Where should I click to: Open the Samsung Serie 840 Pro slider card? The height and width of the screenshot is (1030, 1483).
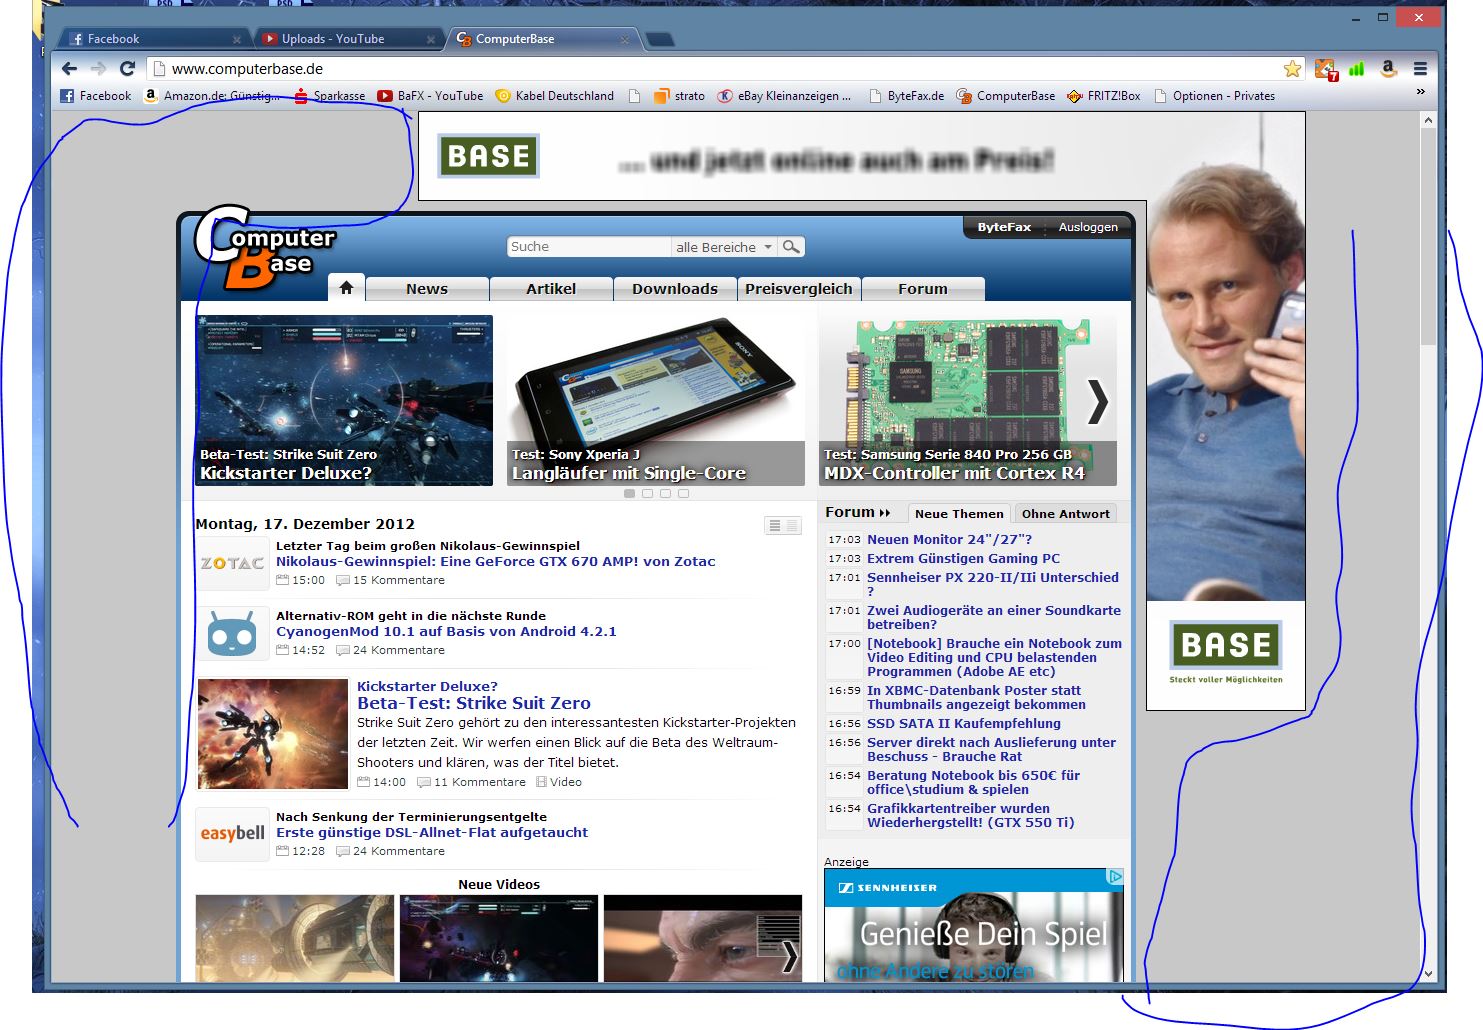point(968,400)
